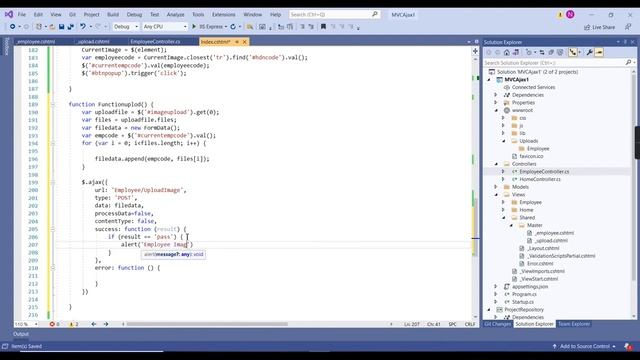The width and height of the screenshot is (640, 360).
Task: Collapse the error function outline box
Action: [x=53, y=268]
